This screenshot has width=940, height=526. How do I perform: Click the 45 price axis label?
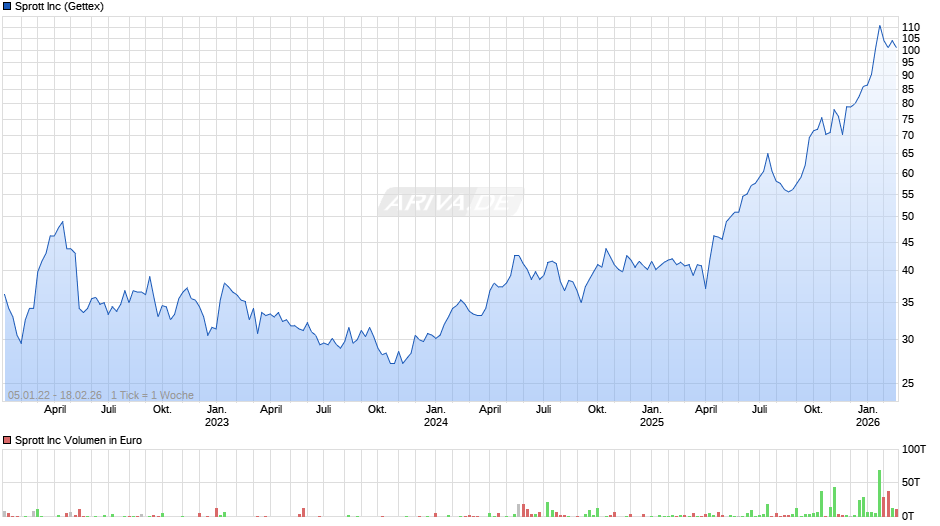coord(908,242)
